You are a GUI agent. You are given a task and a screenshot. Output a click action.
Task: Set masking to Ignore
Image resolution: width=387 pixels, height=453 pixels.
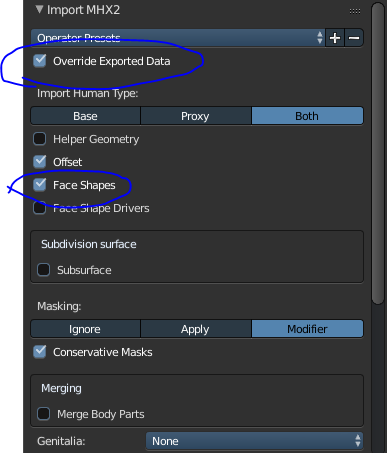pos(85,329)
